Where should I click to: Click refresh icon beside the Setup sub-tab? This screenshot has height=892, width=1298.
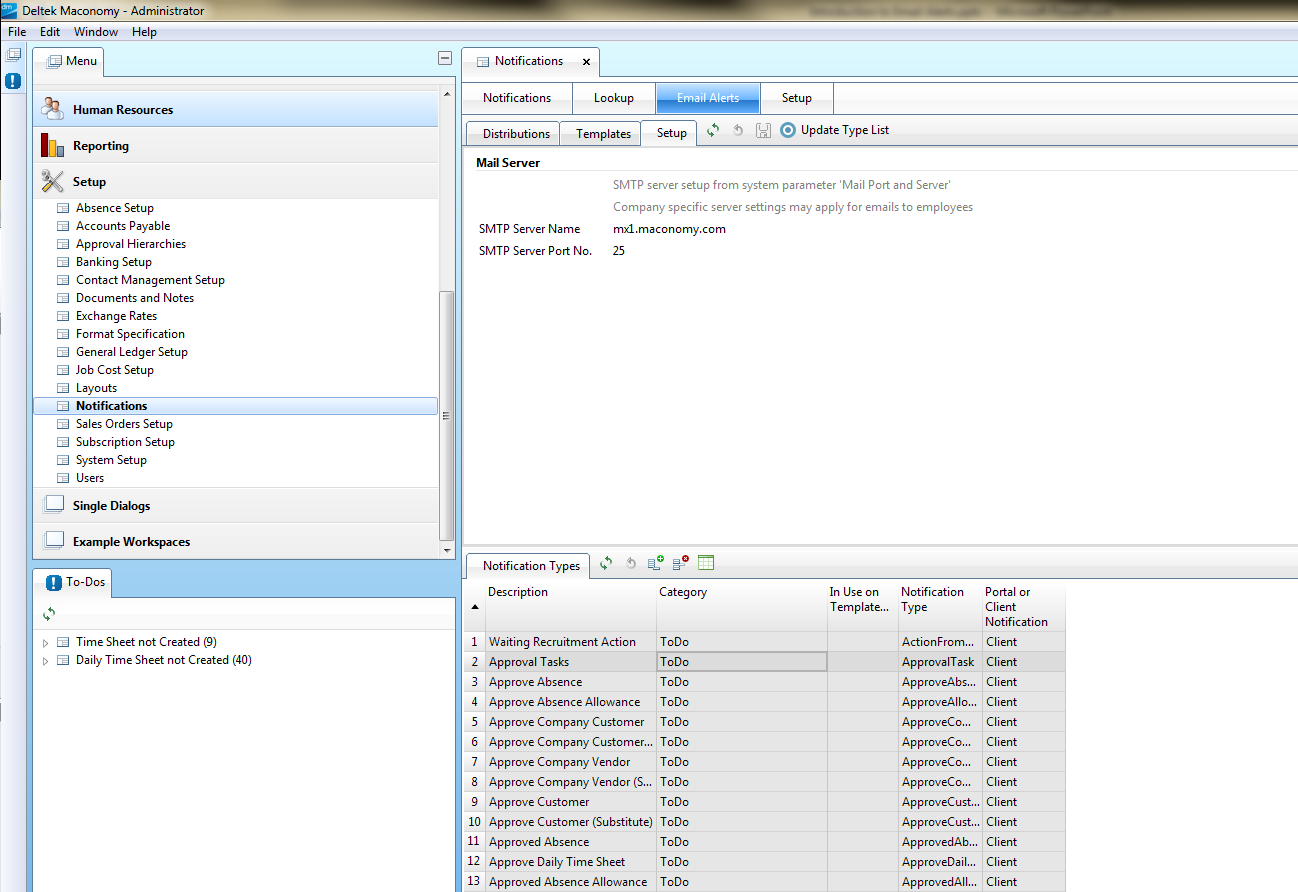tap(713, 130)
